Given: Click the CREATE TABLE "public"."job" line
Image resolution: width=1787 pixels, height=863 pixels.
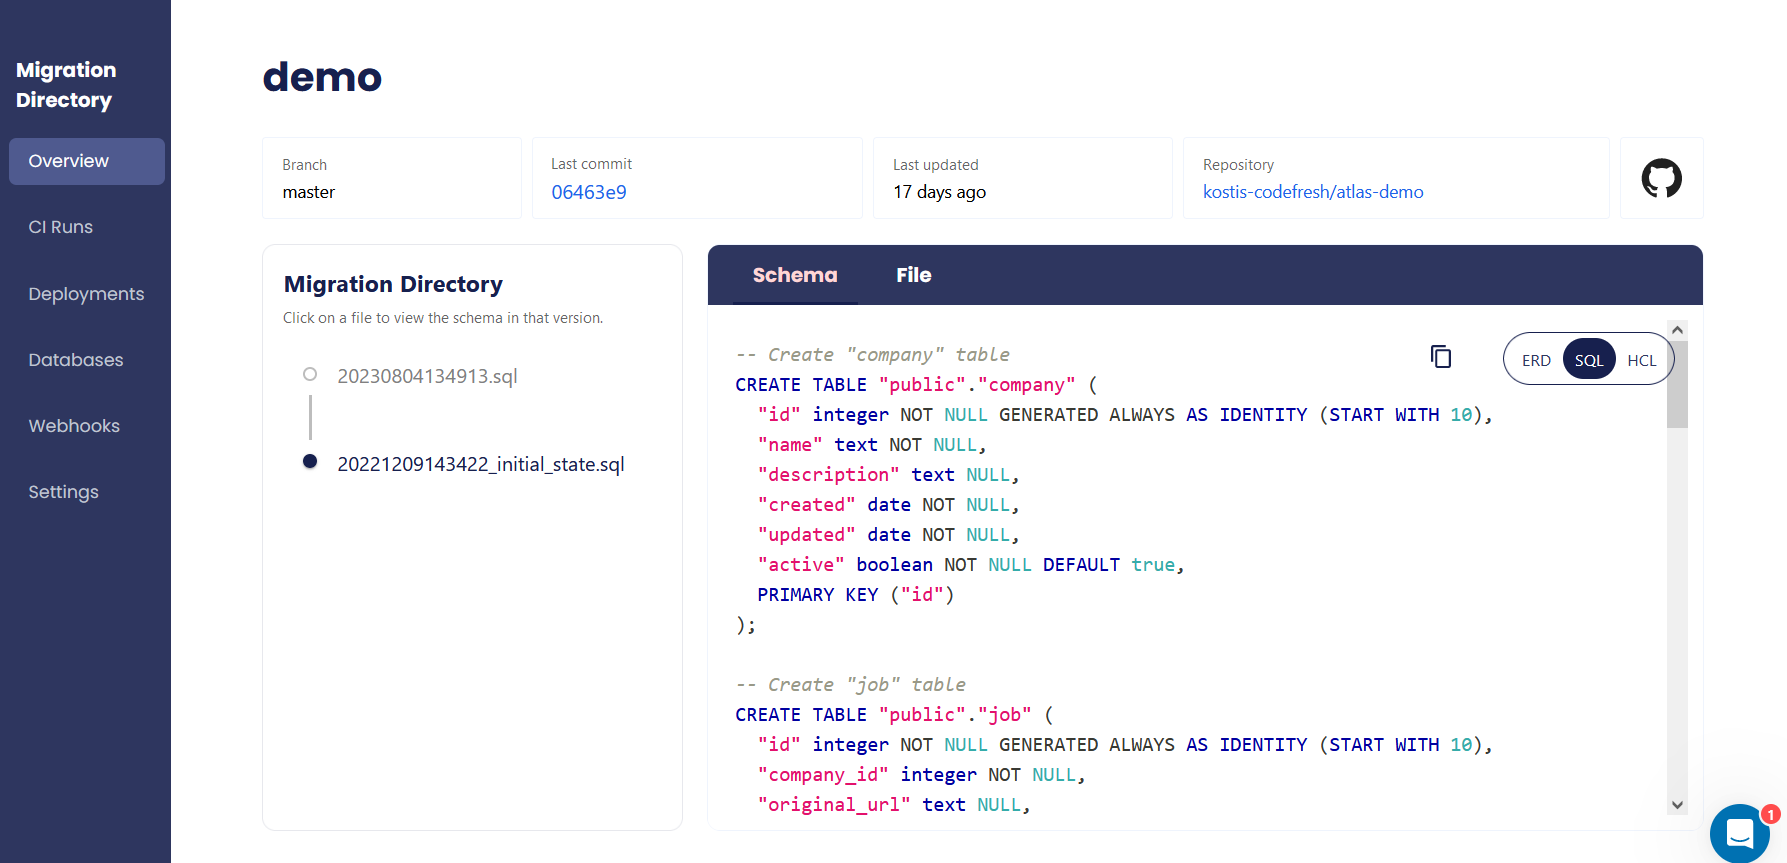Looking at the screenshot, I should point(894,715).
